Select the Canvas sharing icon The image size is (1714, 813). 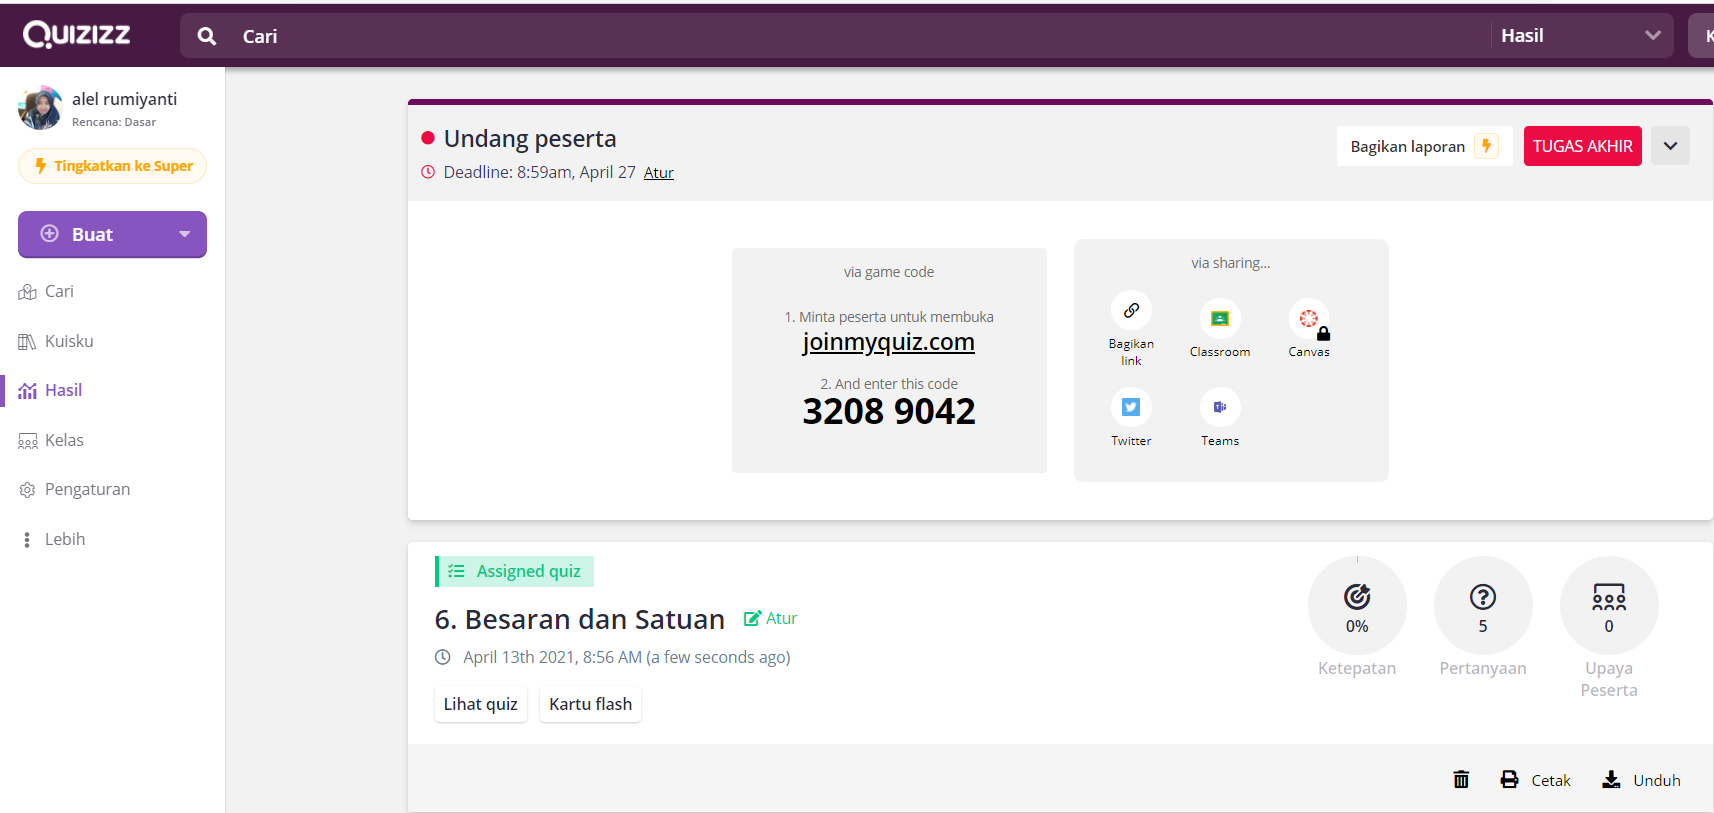pos(1308,319)
